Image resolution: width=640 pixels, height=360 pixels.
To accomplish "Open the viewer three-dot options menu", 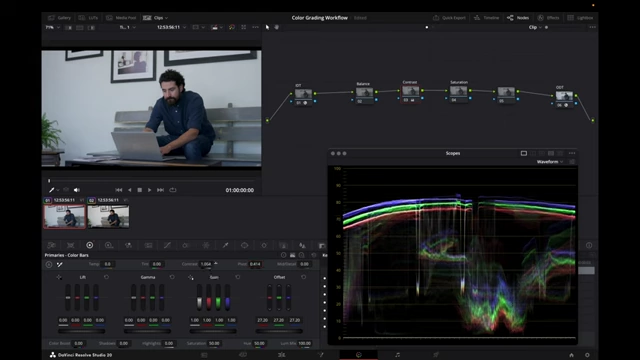I will point(256,27).
